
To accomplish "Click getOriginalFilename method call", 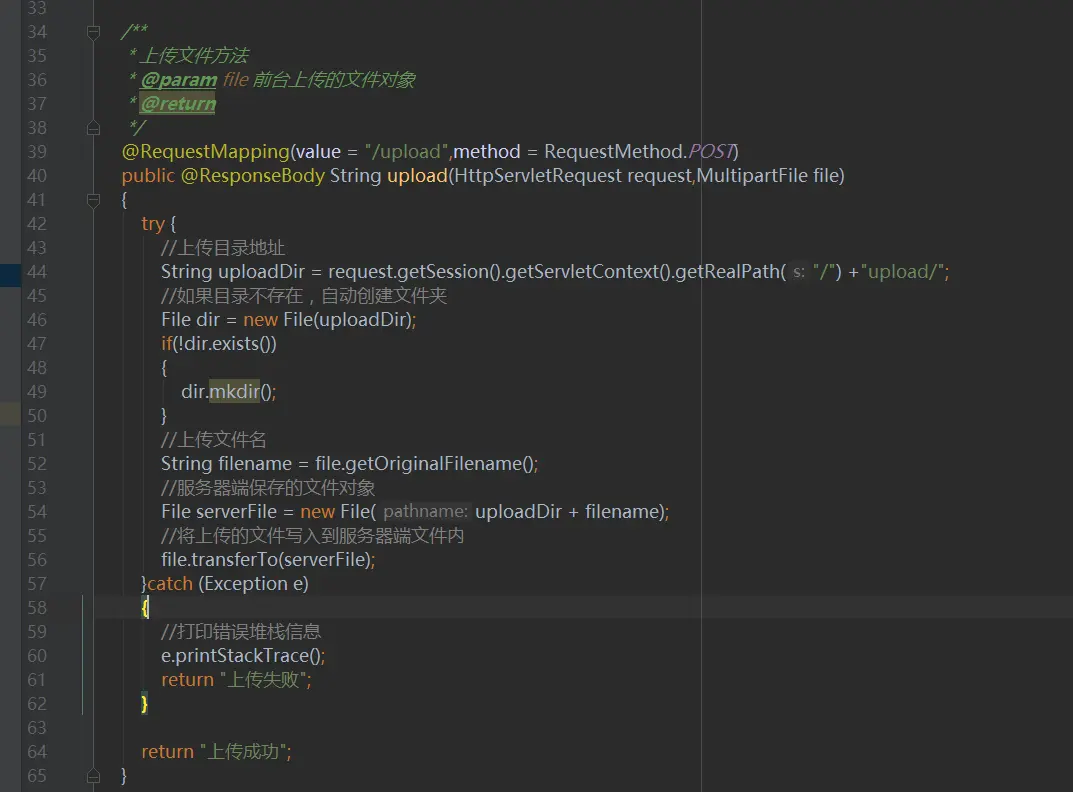I will [x=434, y=464].
